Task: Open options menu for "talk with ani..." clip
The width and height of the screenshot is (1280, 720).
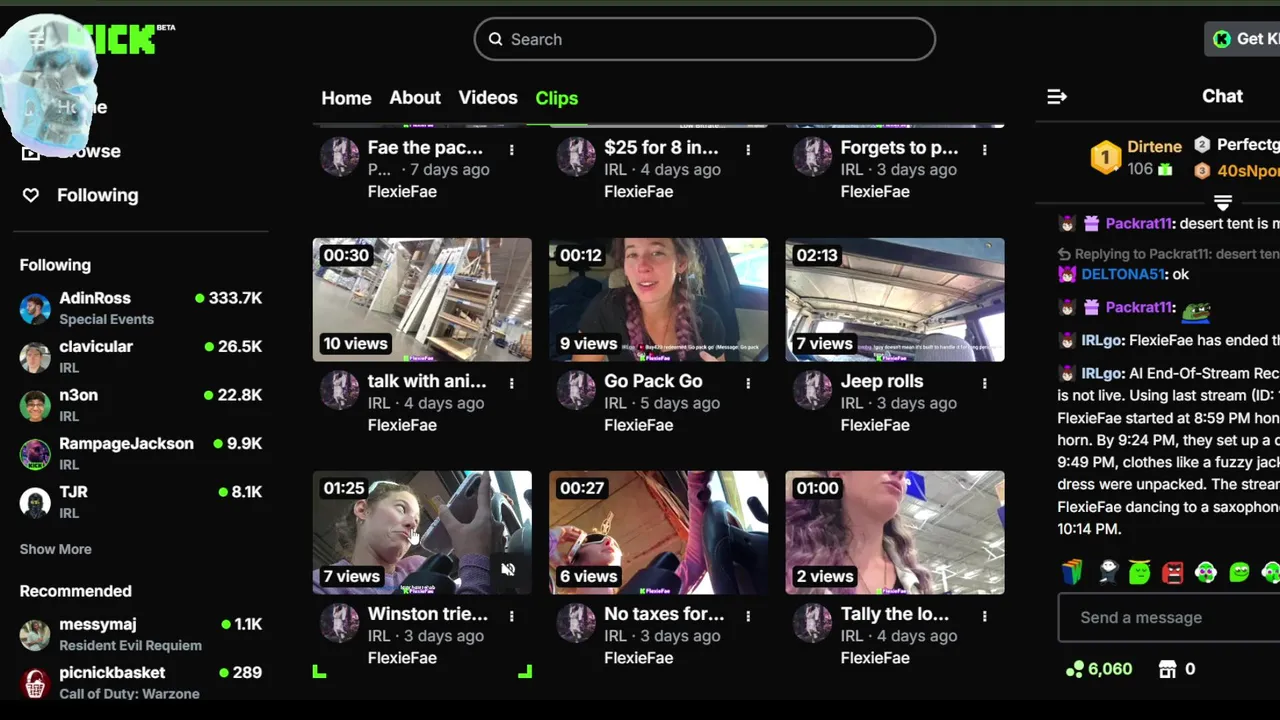Action: click(x=511, y=383)
